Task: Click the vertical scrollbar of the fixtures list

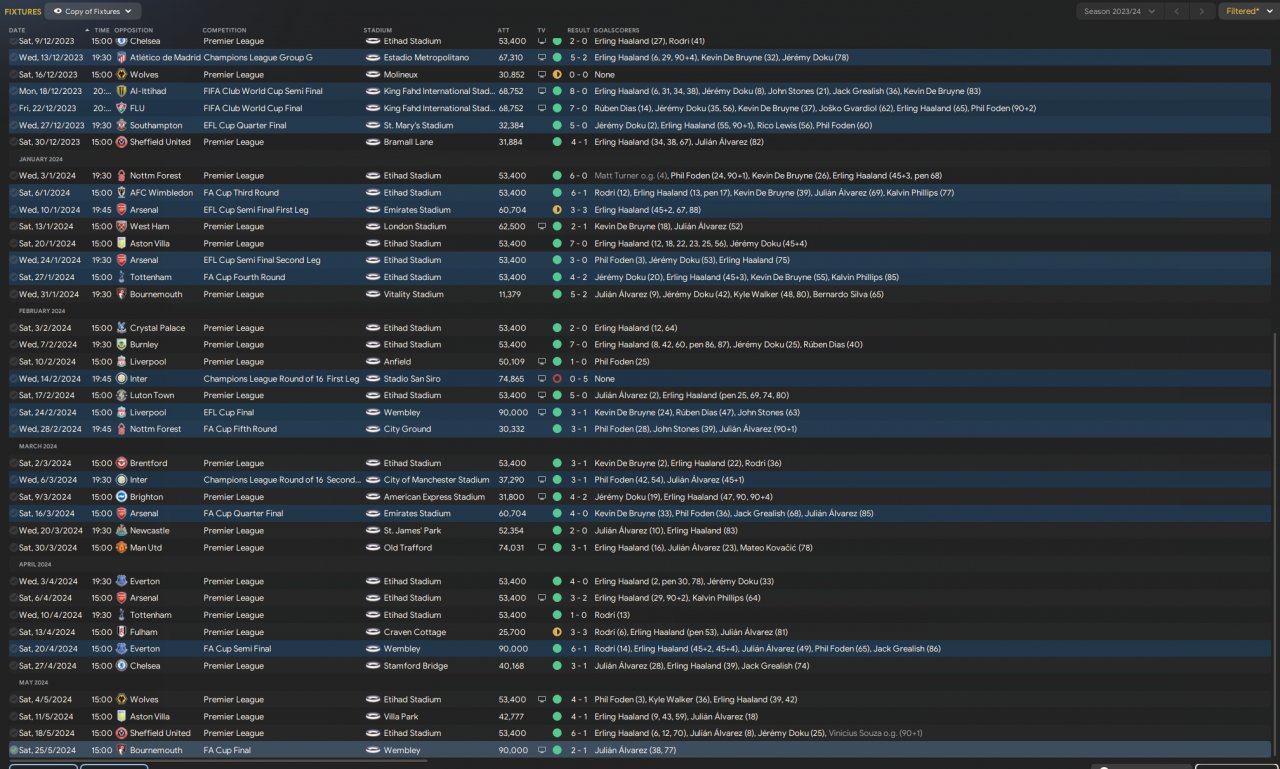Action: [1275, 545]
